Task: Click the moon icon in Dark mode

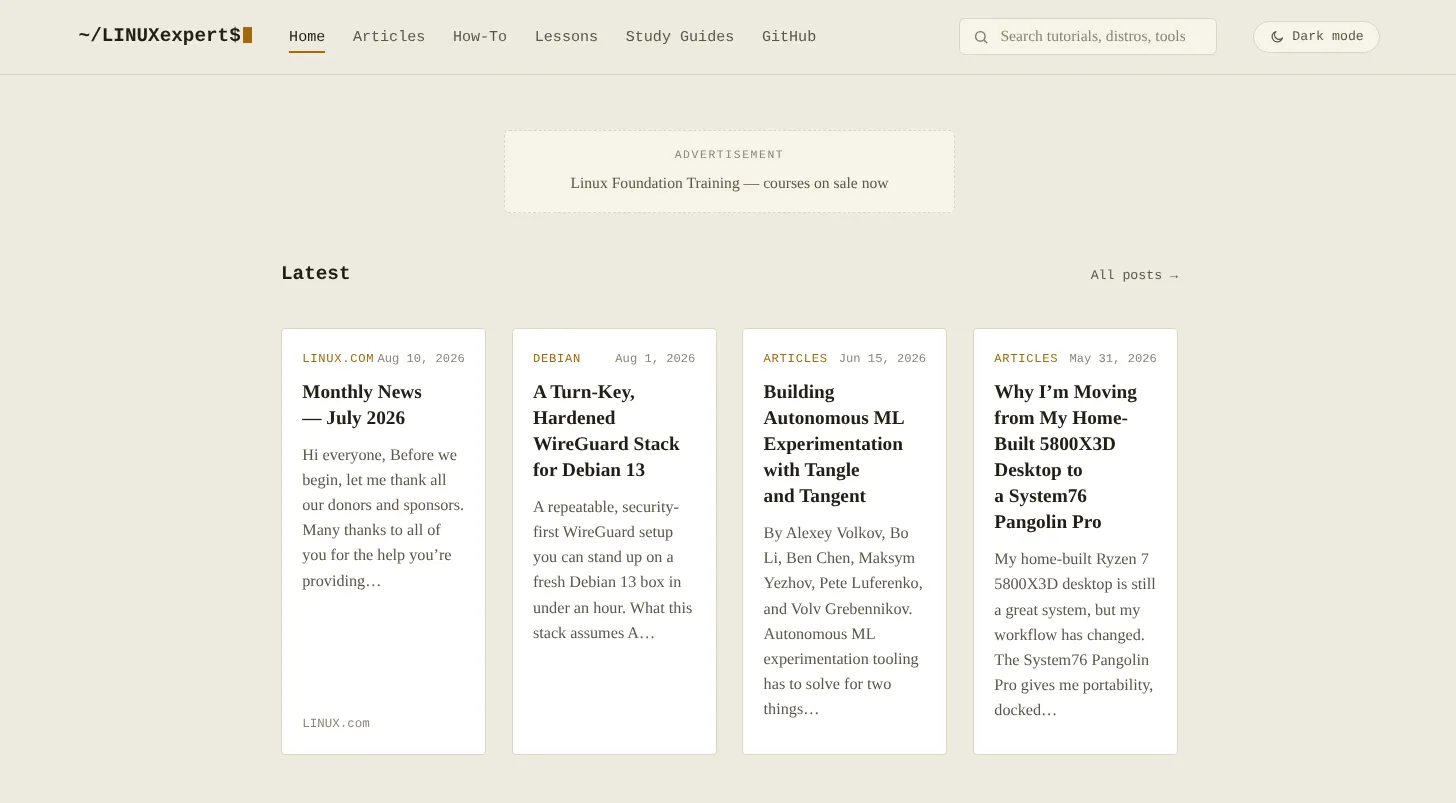Action: click(1277, 37)
